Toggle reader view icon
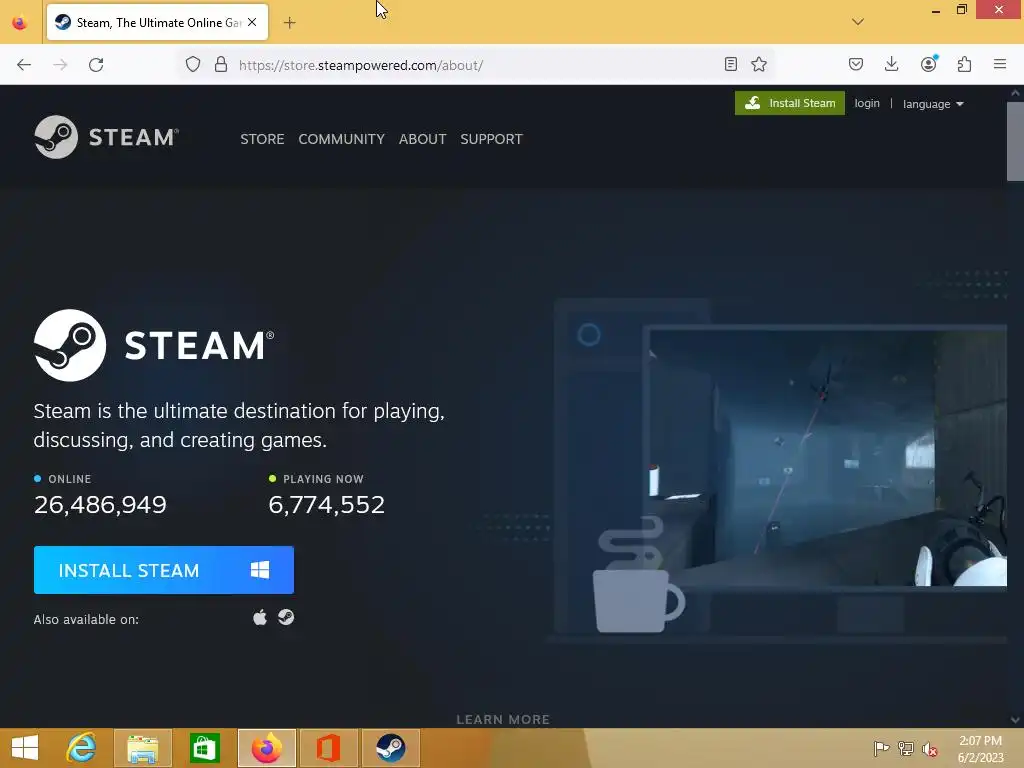This screenshot has width=1024, height=768. pyautogui.click(x=731, y=64)
